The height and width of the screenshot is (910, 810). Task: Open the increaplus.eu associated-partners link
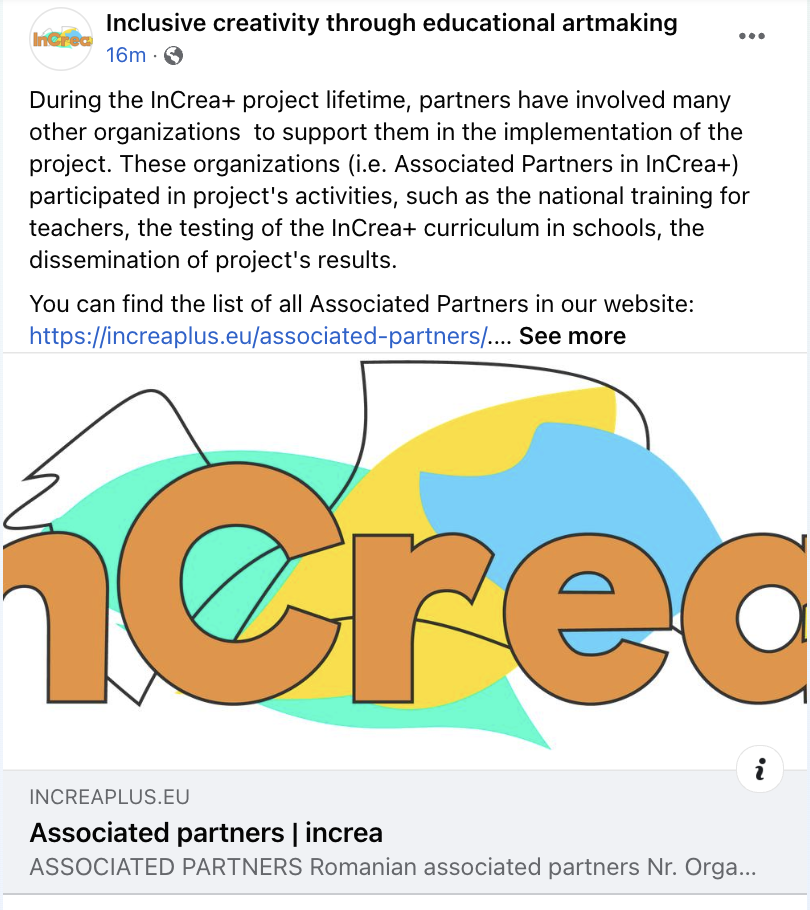click(x=259, y=336)
